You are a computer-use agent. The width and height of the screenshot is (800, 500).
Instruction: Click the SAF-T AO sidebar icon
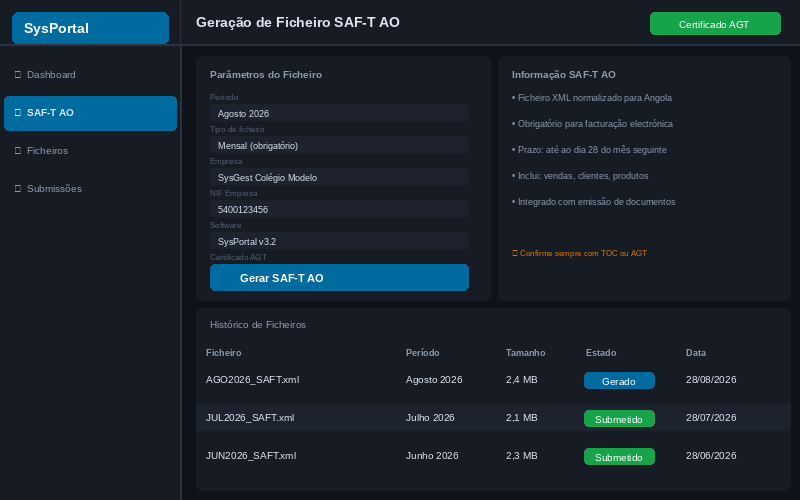(x=18, y=113)
